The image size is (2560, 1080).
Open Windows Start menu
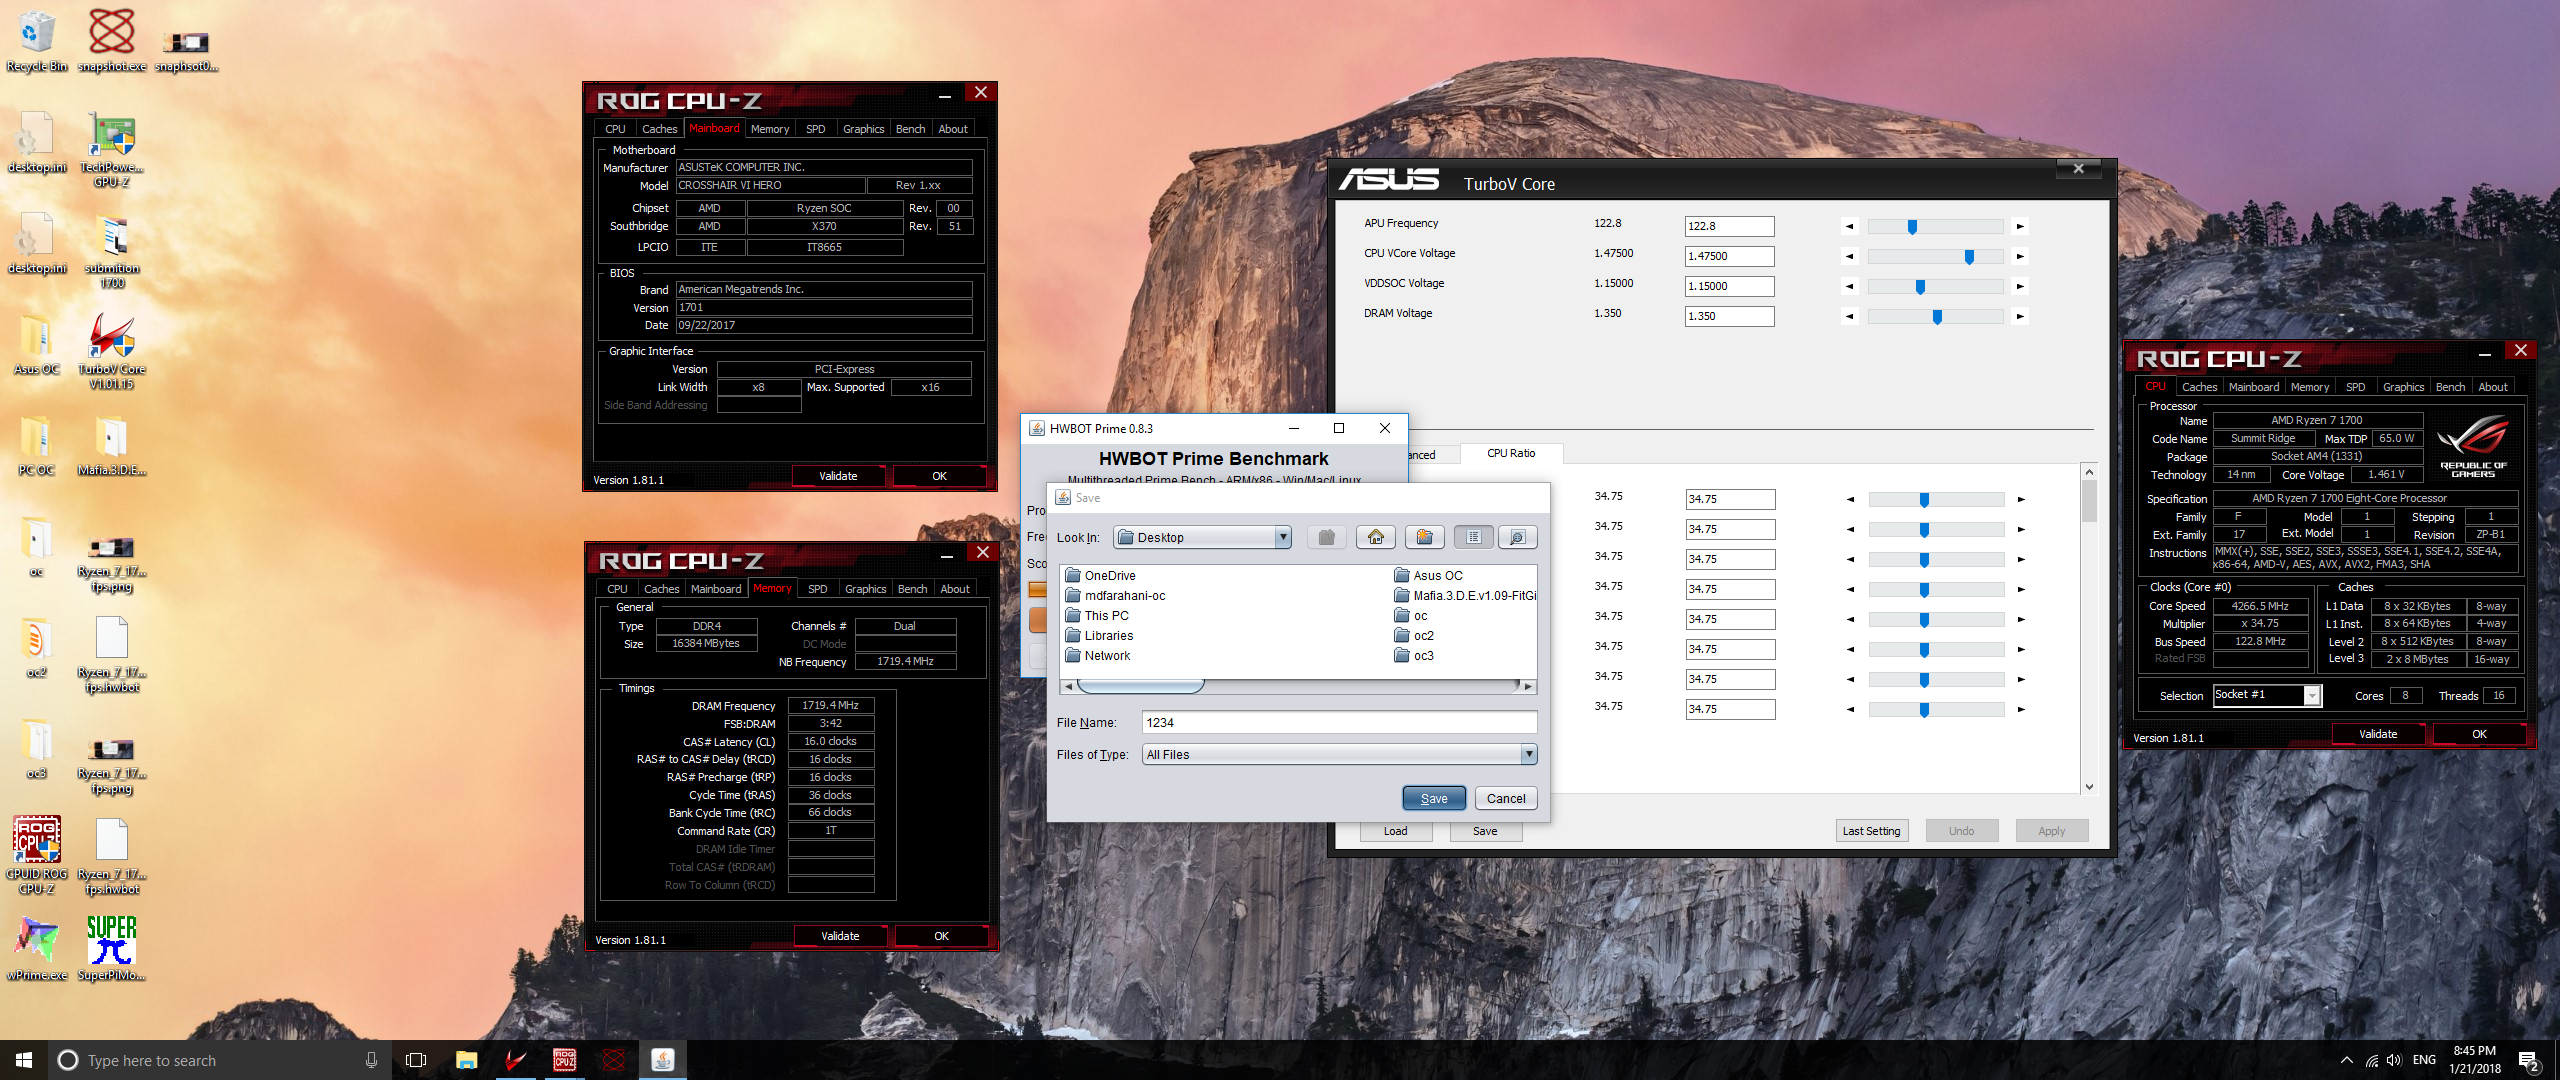click(24, 1060)
